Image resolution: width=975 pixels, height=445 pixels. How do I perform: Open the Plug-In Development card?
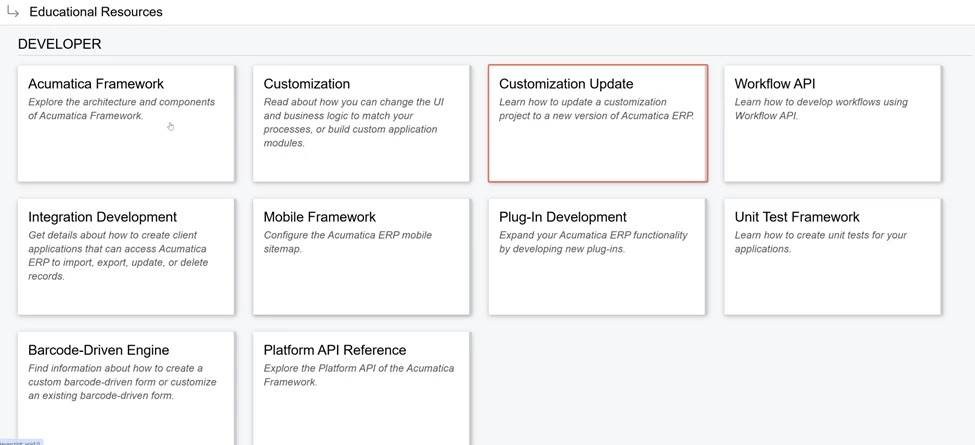[597, 257]
